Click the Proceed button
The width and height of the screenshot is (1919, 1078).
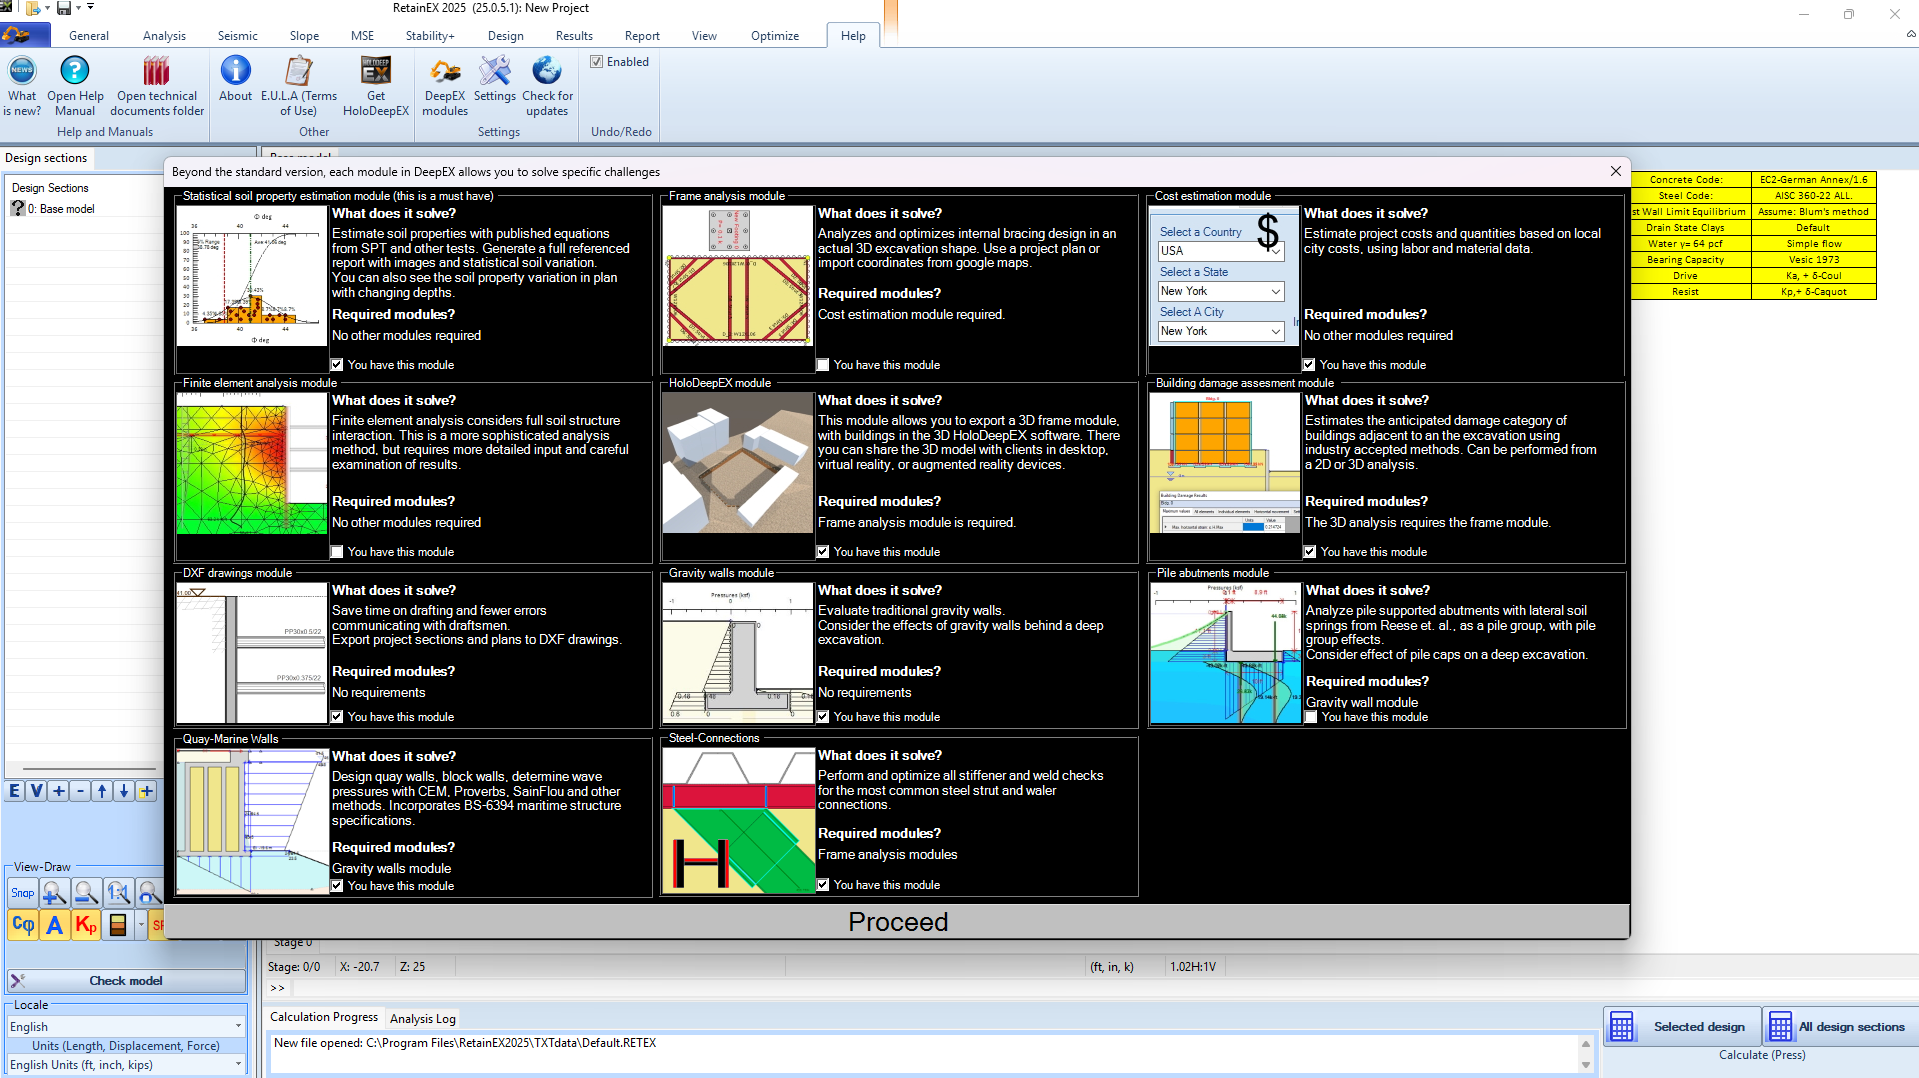(x=898, y=922)
